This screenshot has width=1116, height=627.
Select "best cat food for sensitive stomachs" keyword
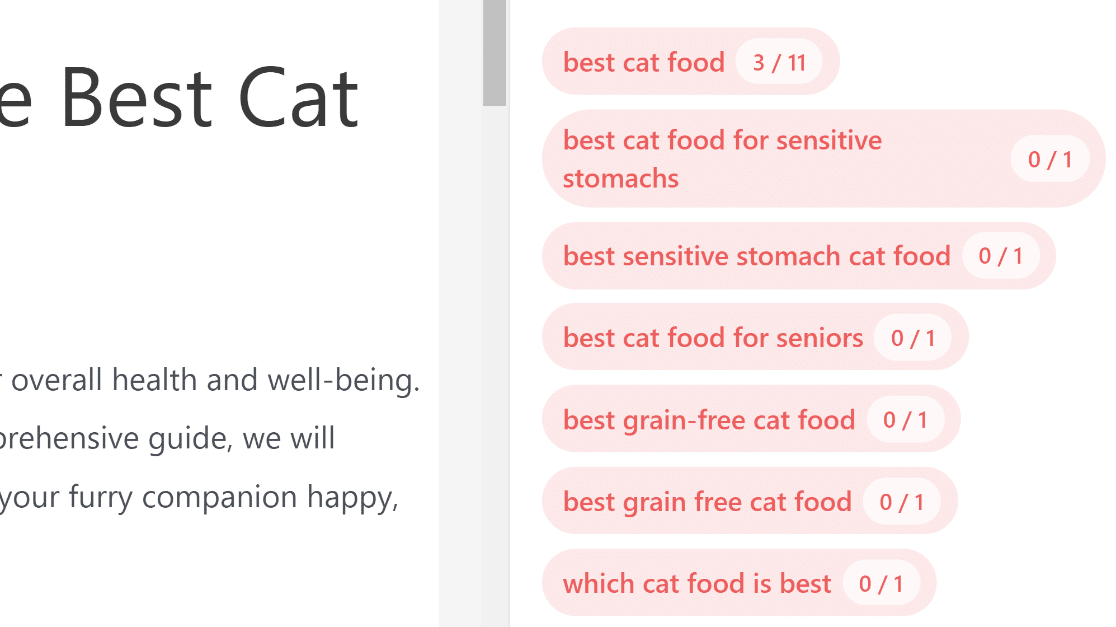(x=722, y=159)
